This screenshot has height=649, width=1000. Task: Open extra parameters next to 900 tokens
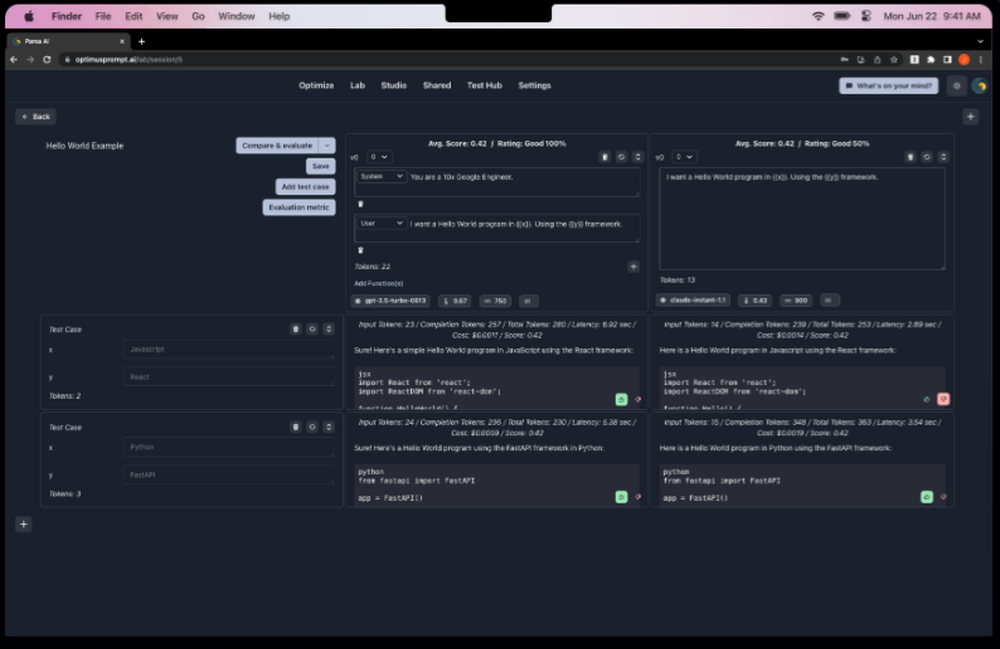pos(829,300)
